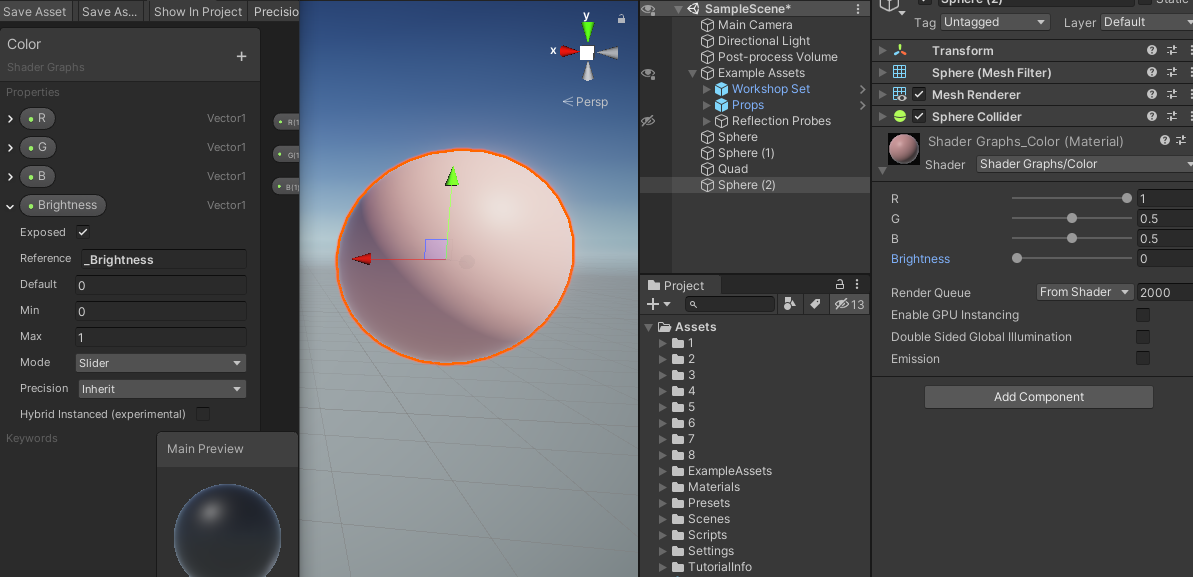Image resolution: width=1193 pixels, height=577 pixels.
Task: Open presets for Sphere (Mesh Filter)
Action: point(1170,72)
